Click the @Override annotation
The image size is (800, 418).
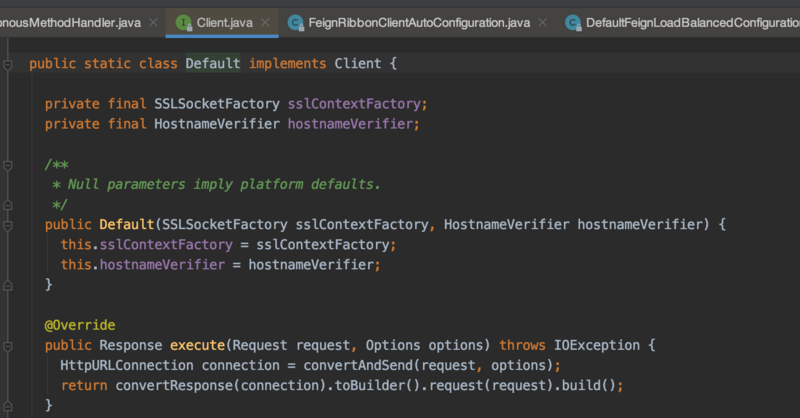point(80,325)
